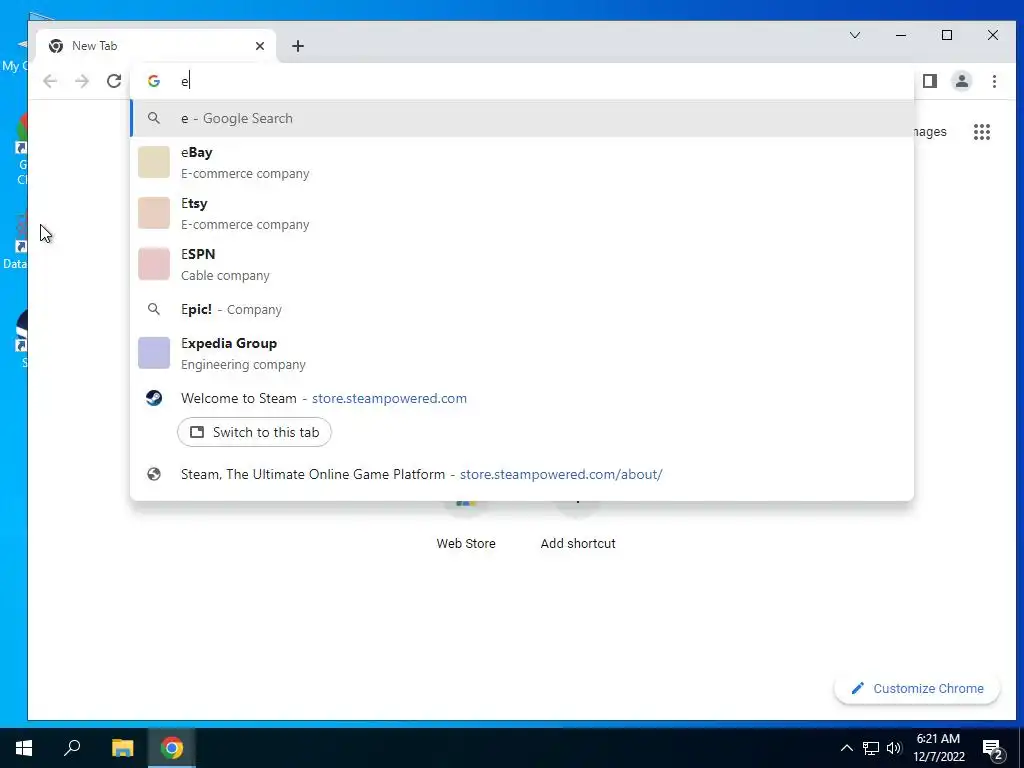The height and width of the screenshot is (768, 1024).
Task: Minimize the Chrome window
Action: tap(901, 35)
